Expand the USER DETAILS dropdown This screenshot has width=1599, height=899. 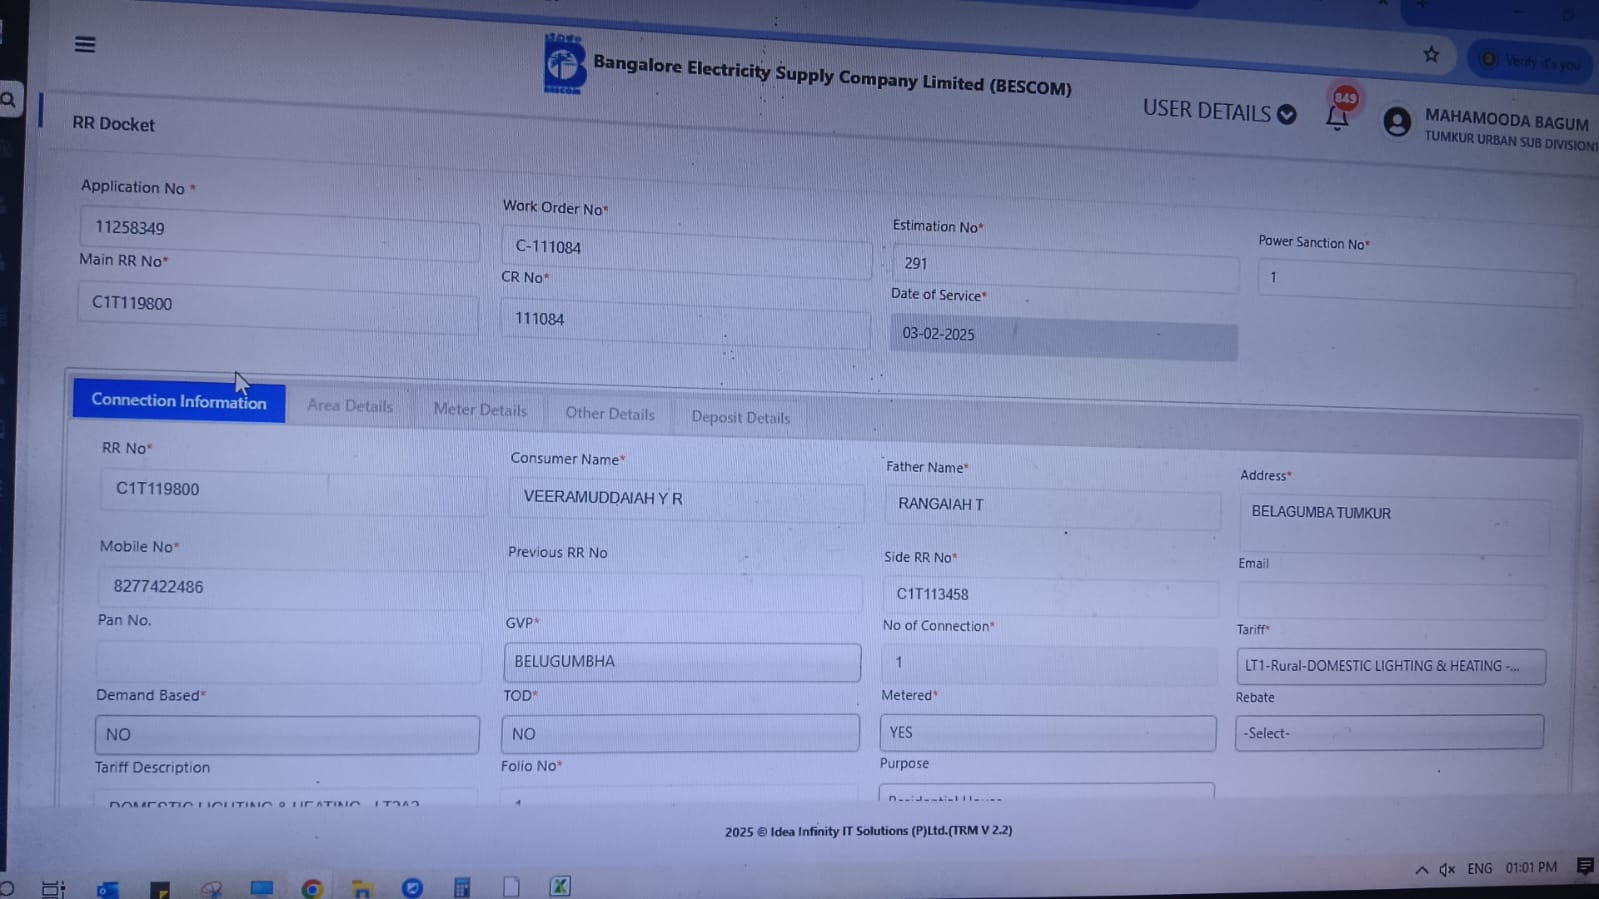pyautogui.click(x=1219, y=111)
